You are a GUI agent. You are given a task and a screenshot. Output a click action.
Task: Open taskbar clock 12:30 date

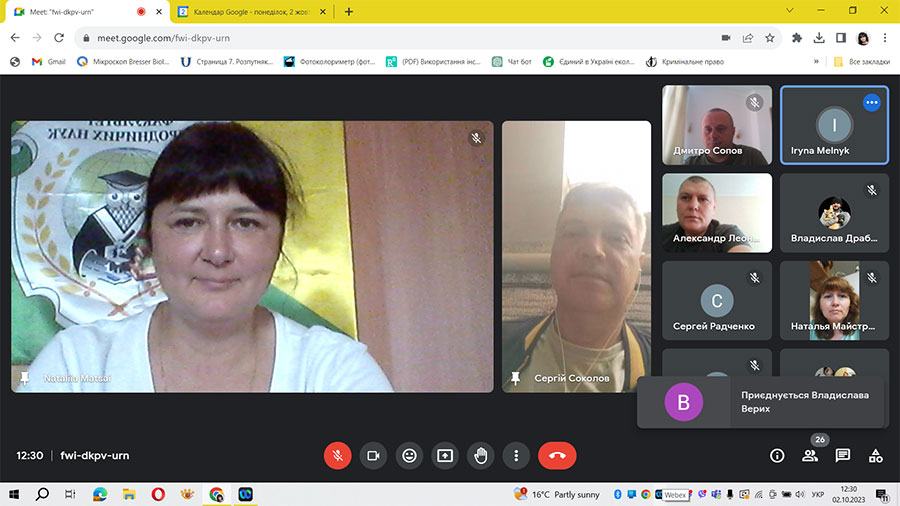tap(848, 494)
